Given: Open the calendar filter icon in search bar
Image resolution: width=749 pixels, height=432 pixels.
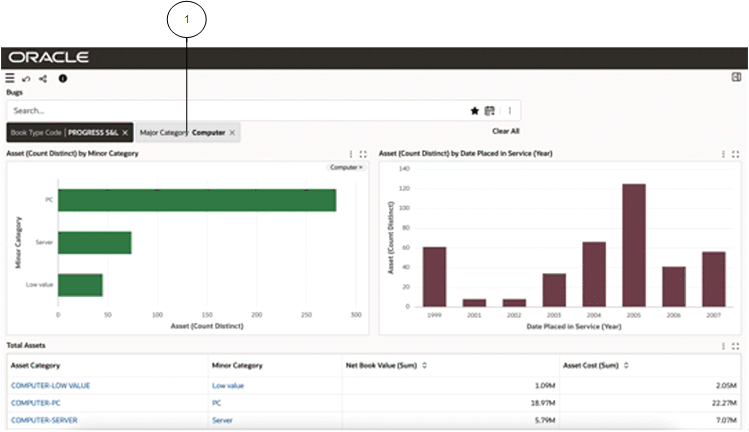Looking at the screenshot, I should pyautogui.click(x=490, y=111).
